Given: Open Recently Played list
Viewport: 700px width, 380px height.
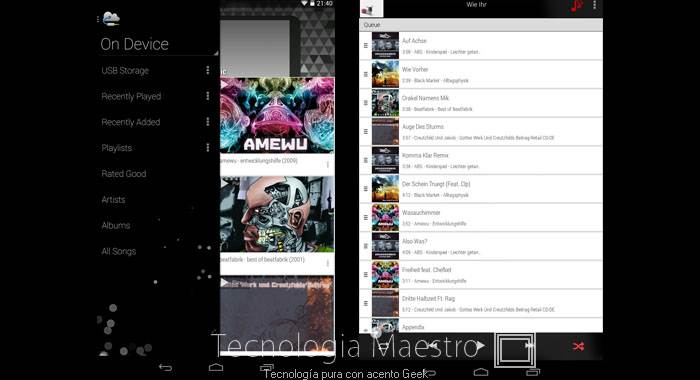Looking at the screenshot, I should (131, 96).
